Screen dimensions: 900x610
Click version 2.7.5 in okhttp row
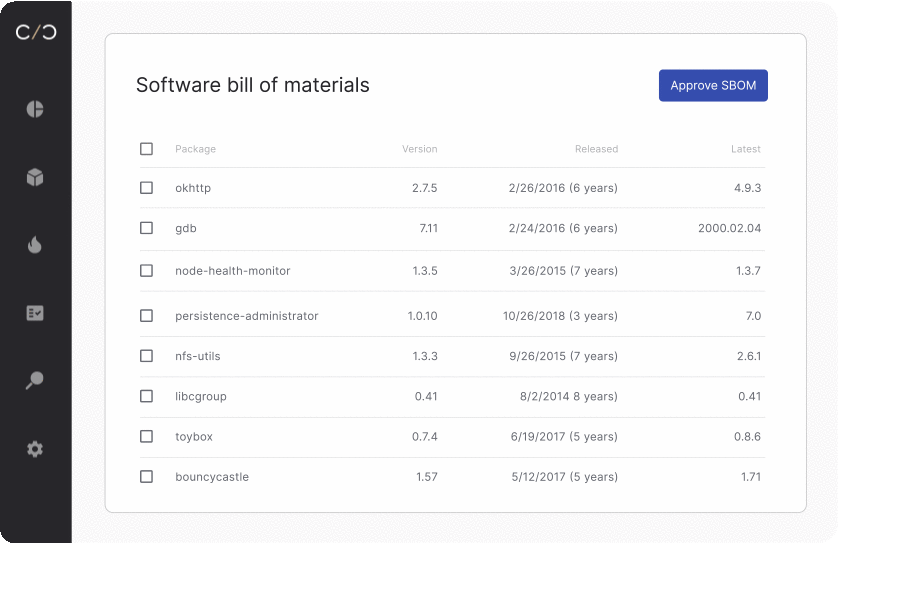pos(425,188)
